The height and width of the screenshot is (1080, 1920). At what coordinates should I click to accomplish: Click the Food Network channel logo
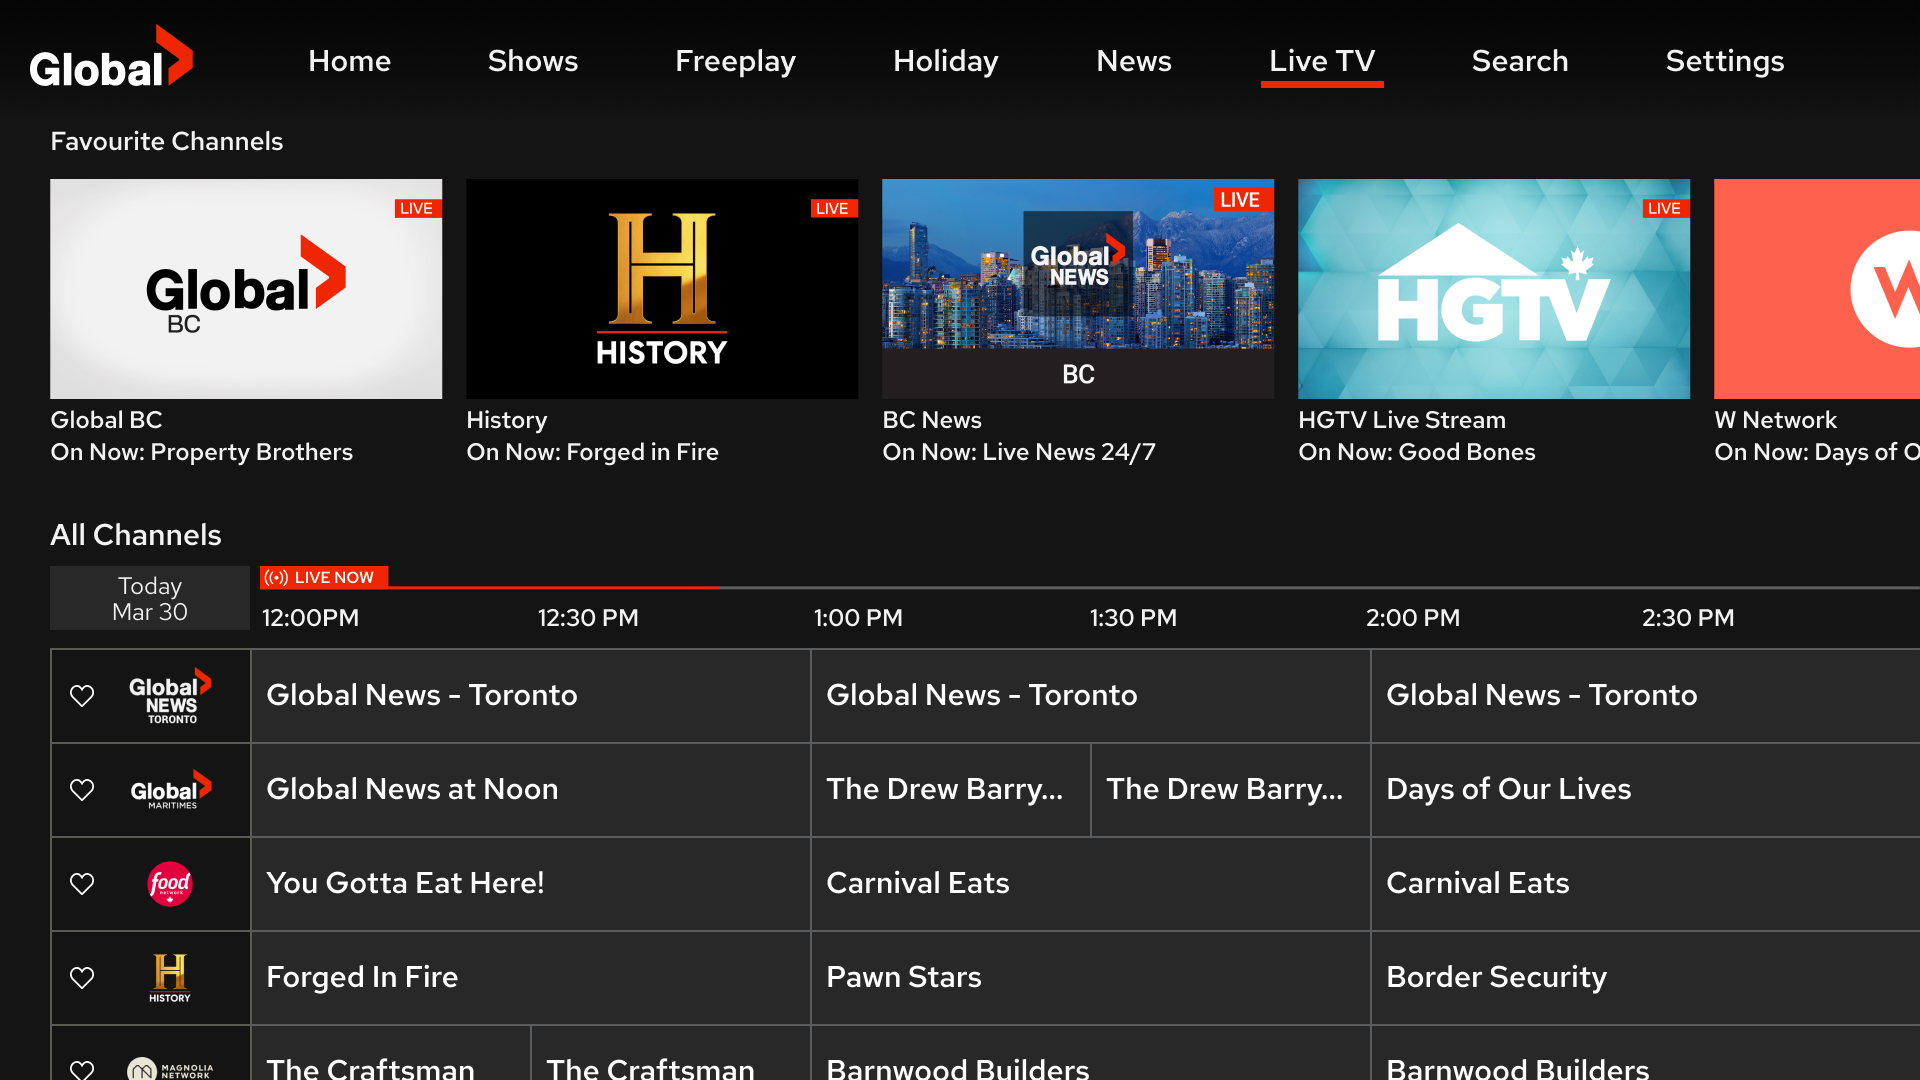169,883
